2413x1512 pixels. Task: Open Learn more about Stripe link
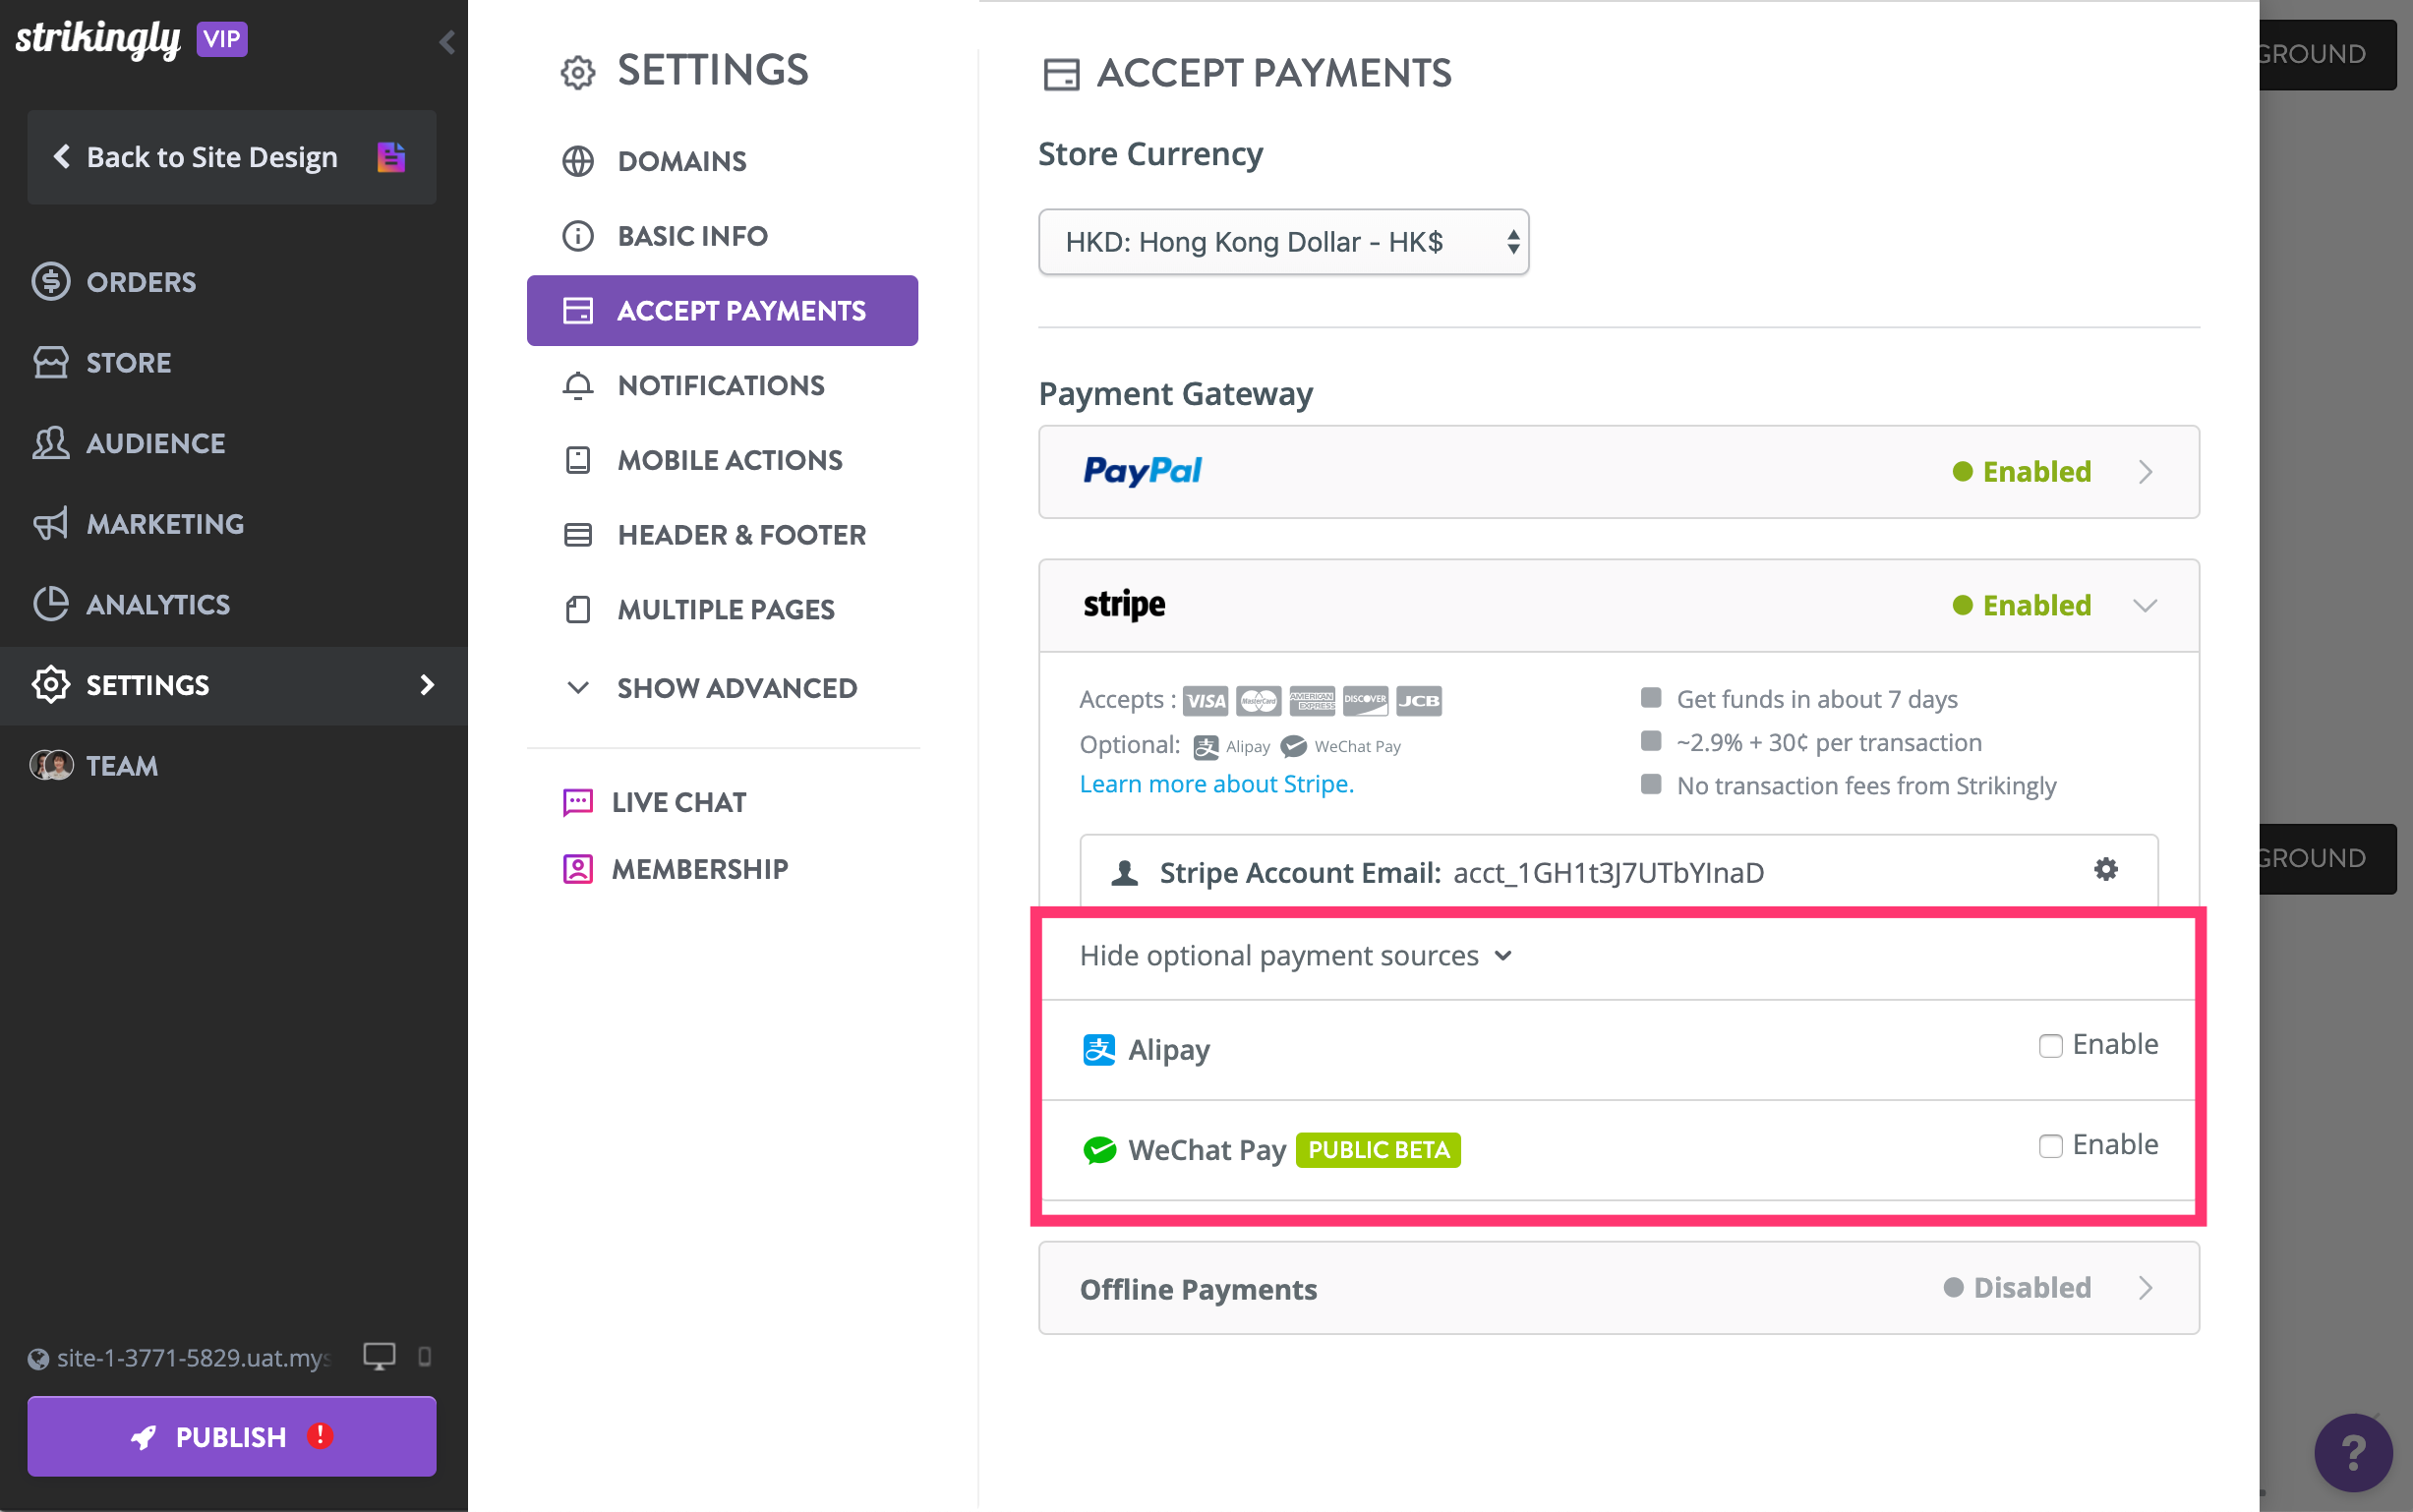tap(1216, 784)
